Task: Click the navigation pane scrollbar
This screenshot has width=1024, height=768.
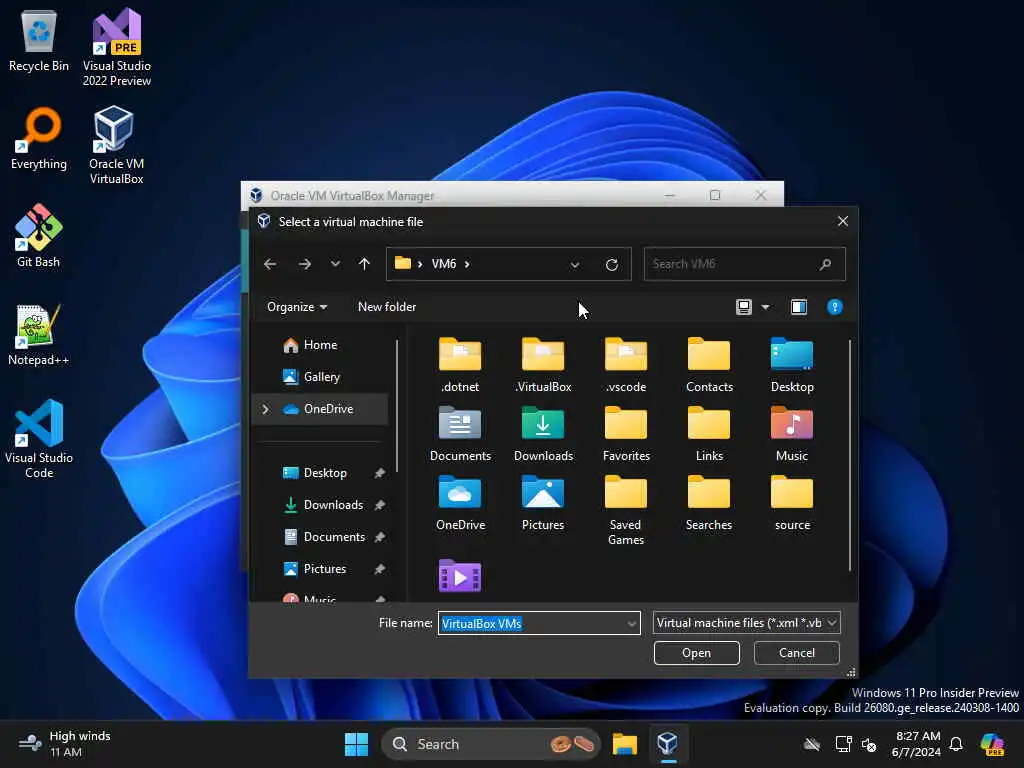Action: pyautogui.click(x=397, y=405)
